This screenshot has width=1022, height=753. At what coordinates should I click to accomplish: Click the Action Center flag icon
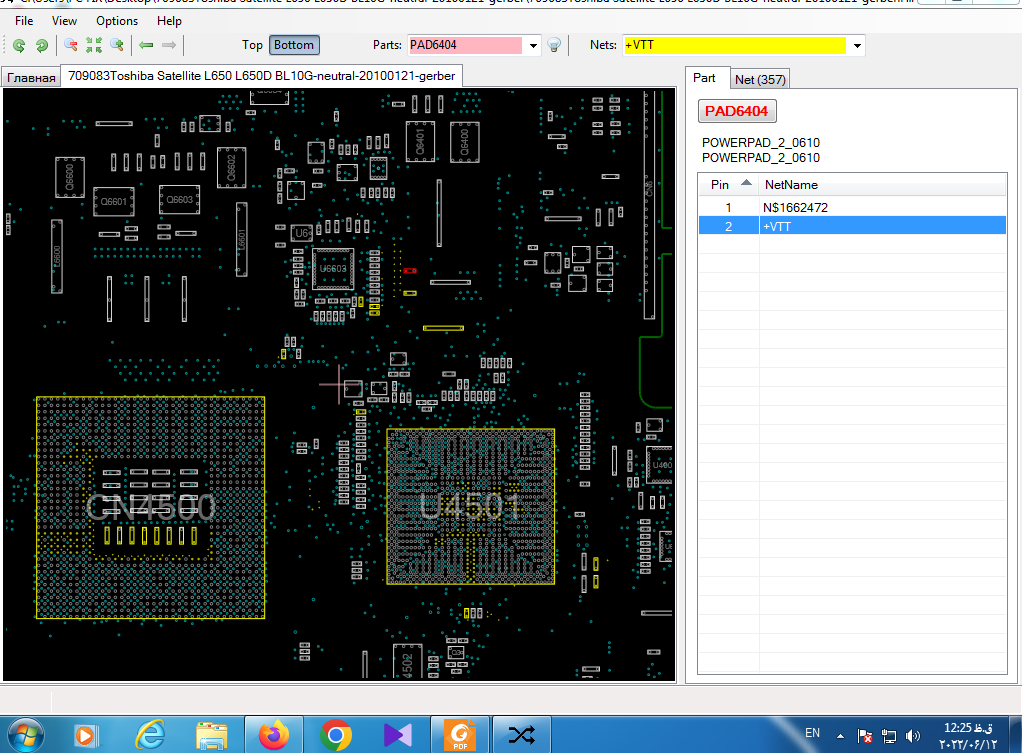(x=864, y=736)
